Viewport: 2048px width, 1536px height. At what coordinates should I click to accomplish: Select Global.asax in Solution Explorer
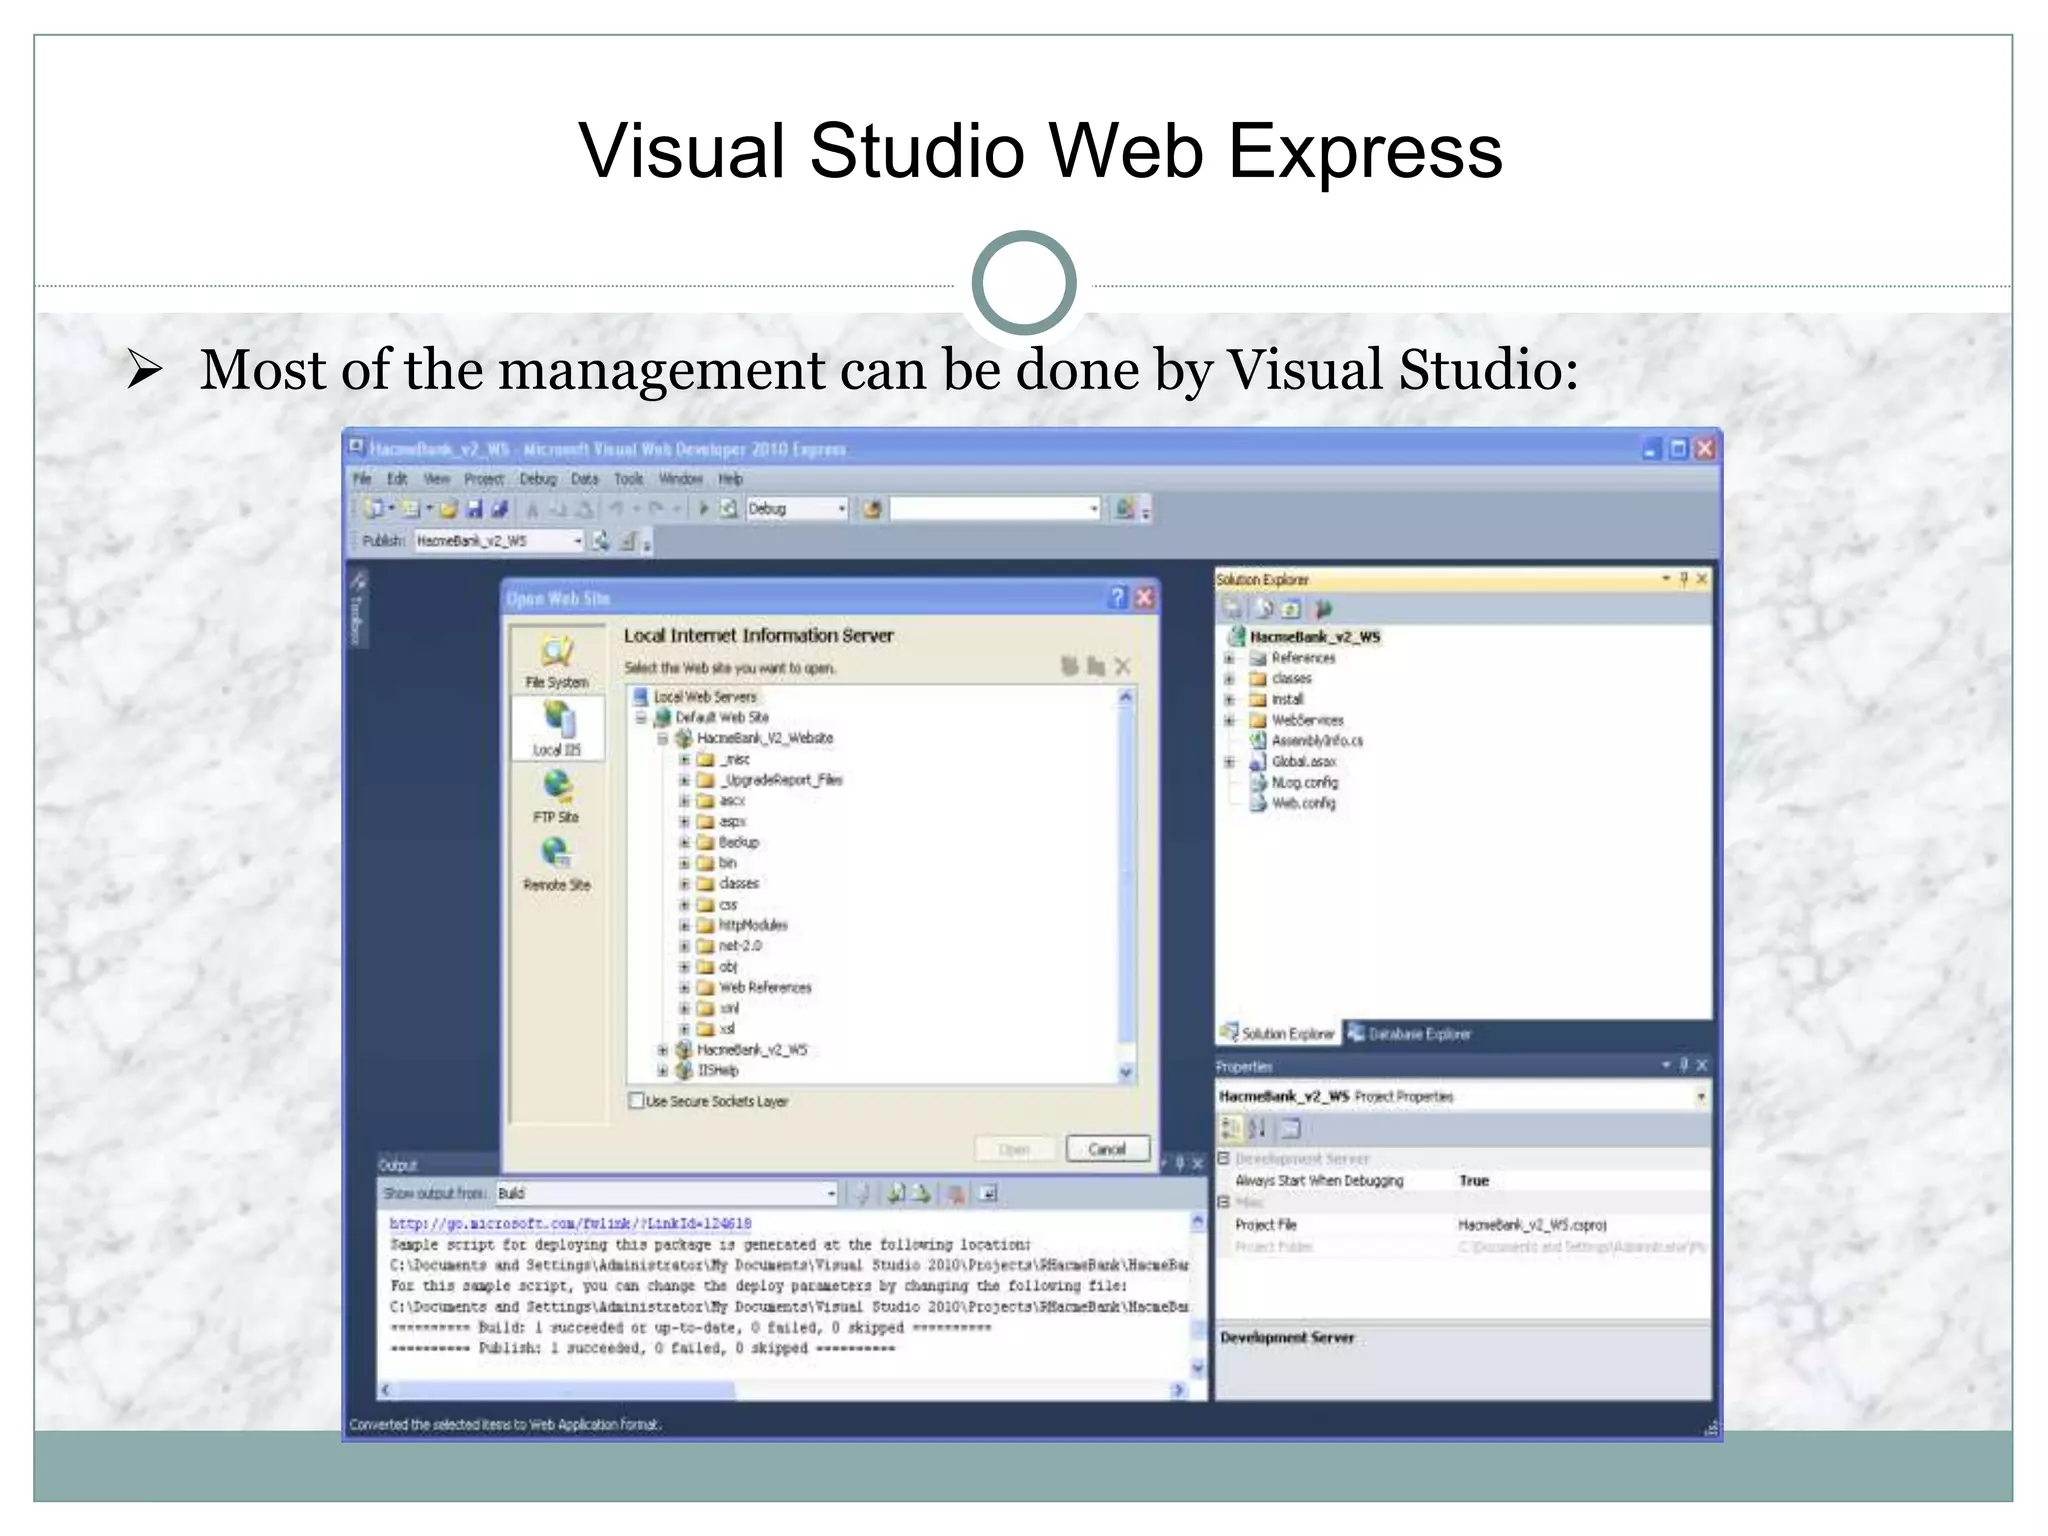(1304, 762)
